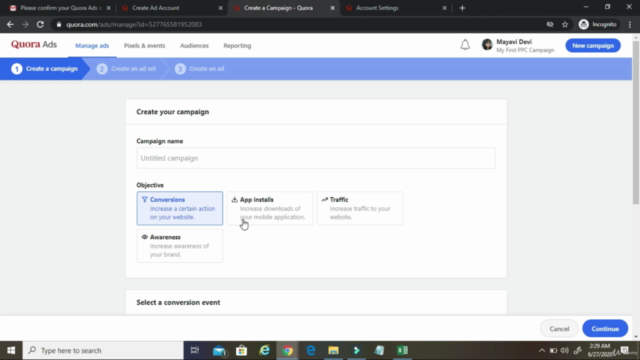Click the Windows search box
Image resolution: width=640 pixels, height=360 pixels.
click(103, 350)
